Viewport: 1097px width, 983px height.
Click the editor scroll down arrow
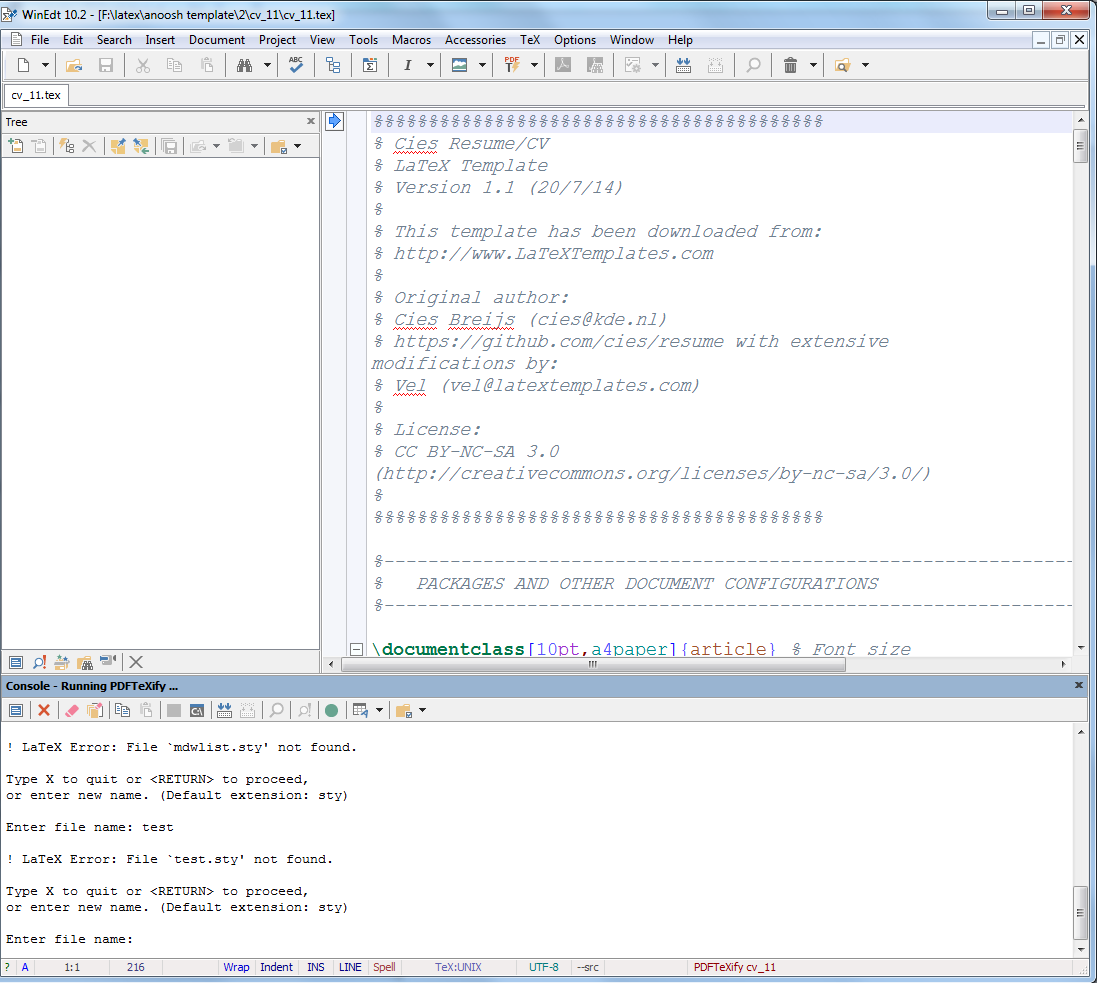[1081, 648]
